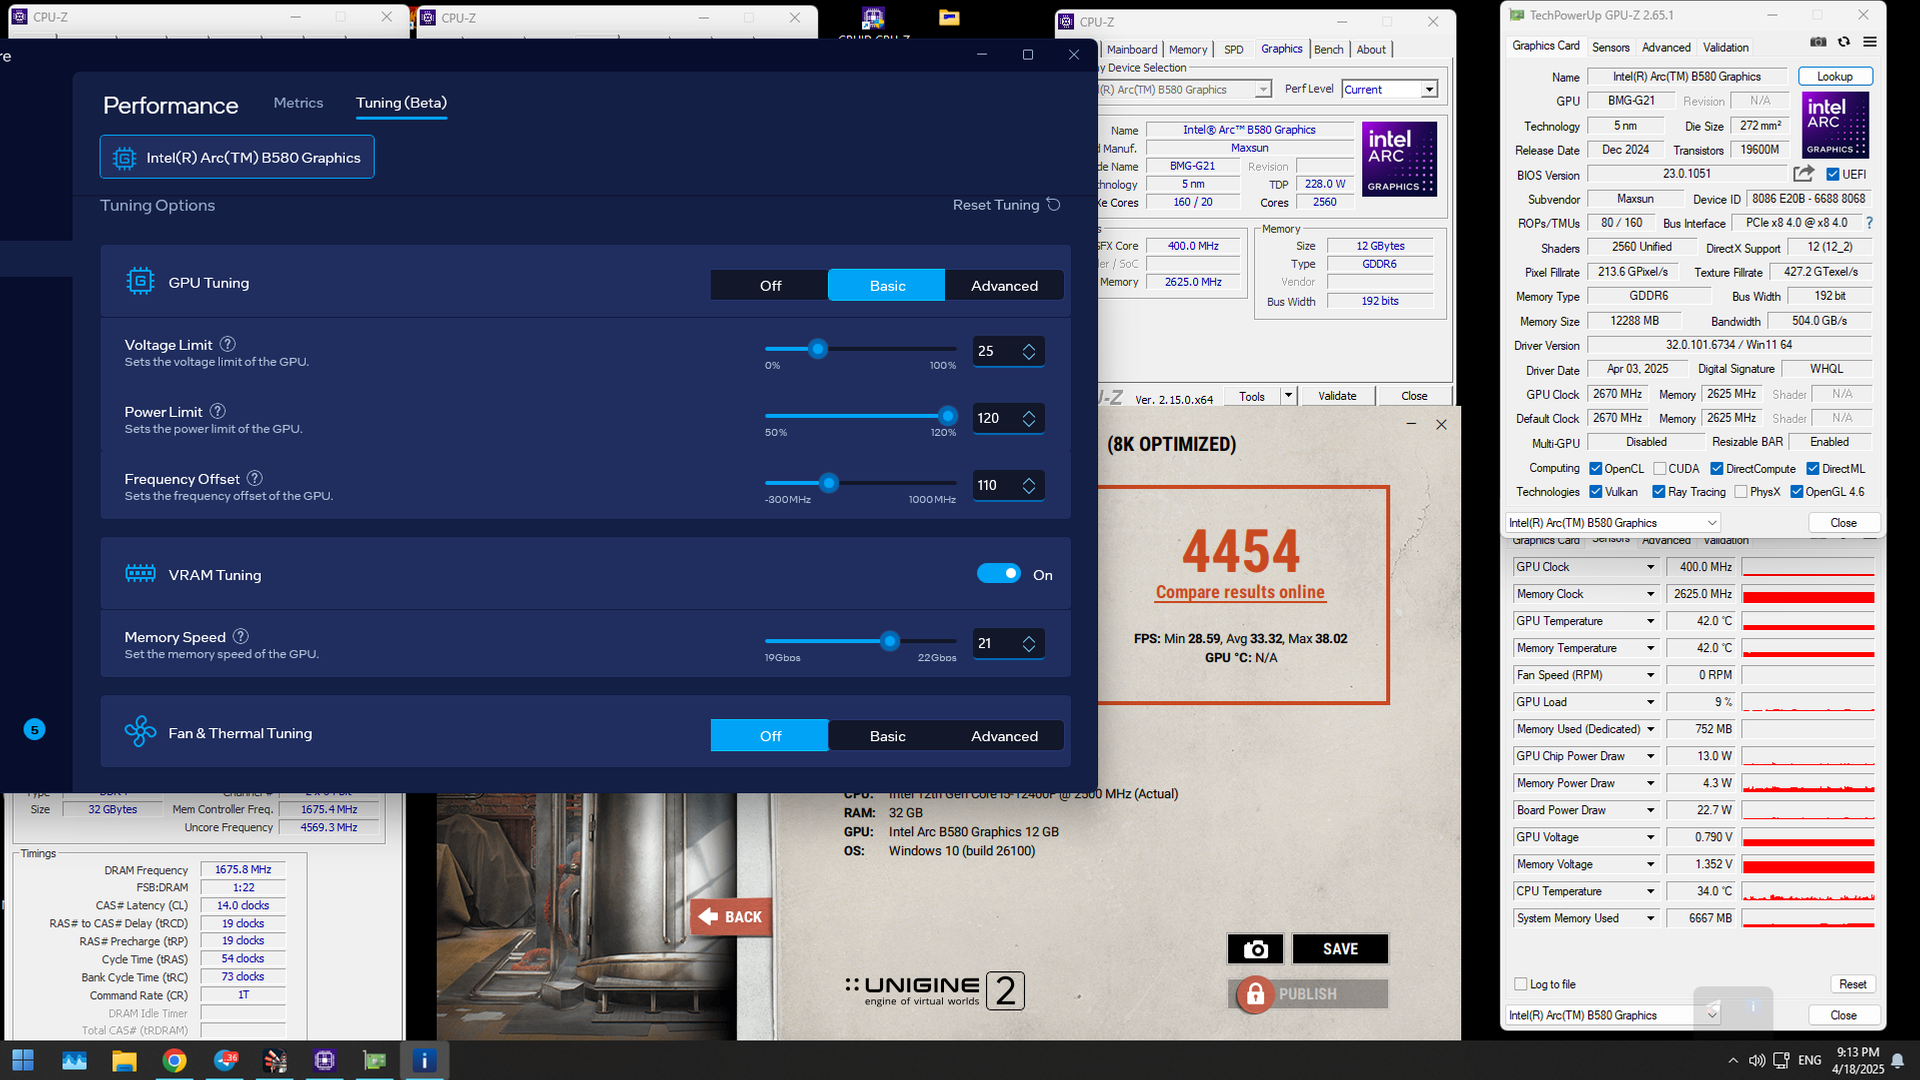Open the CPU-Z Tools dropdown arrow
Screen dimensions: 1920x1080
pos(1288,396)
